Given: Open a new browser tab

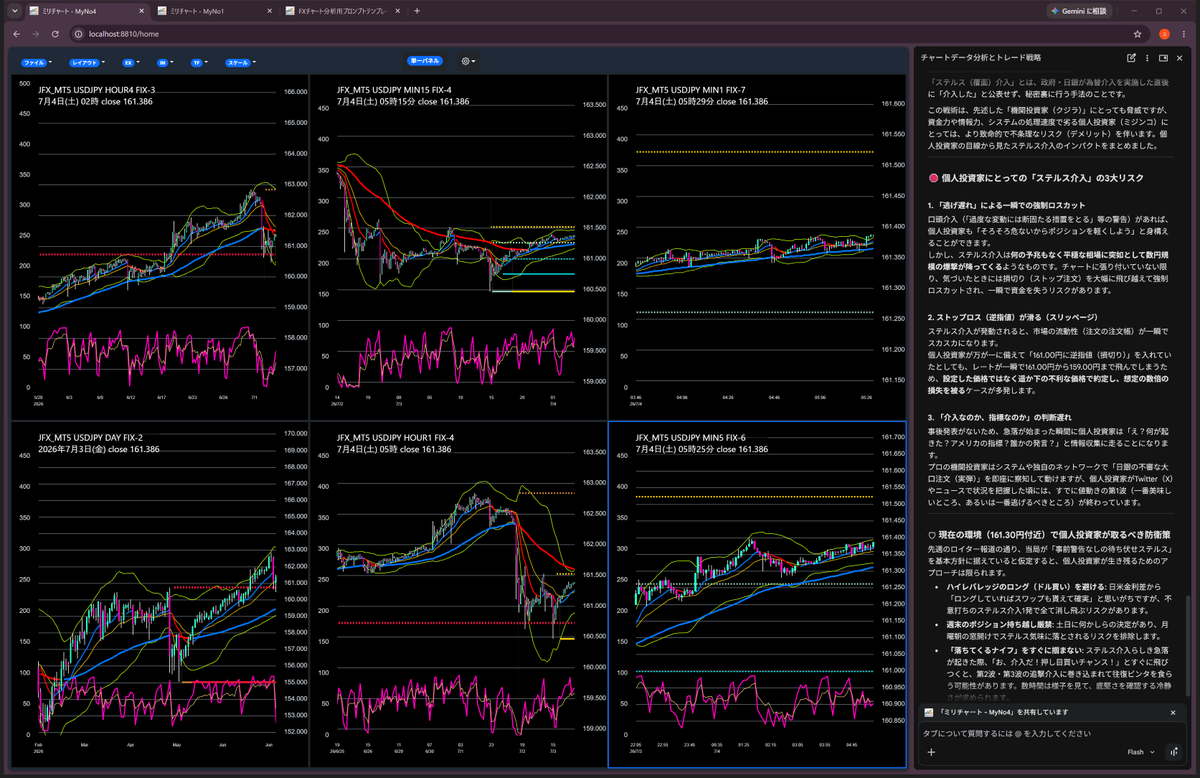Looking at the screenshot, I should click(417, 11).
